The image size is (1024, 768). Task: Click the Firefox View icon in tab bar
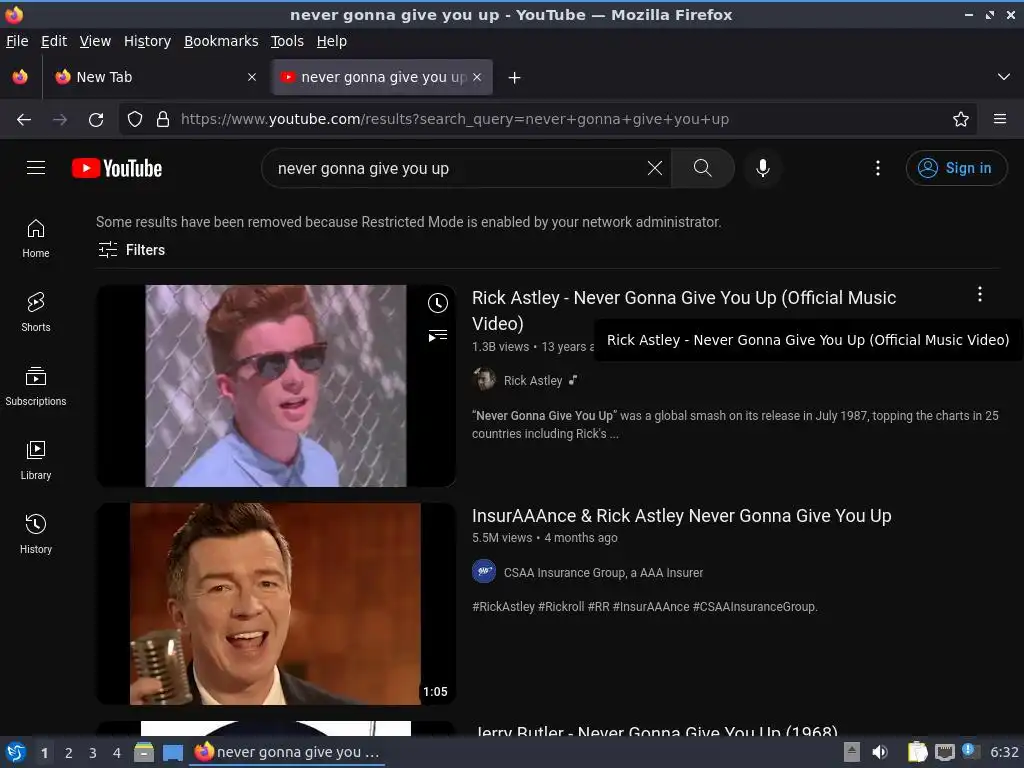point(20,77)
